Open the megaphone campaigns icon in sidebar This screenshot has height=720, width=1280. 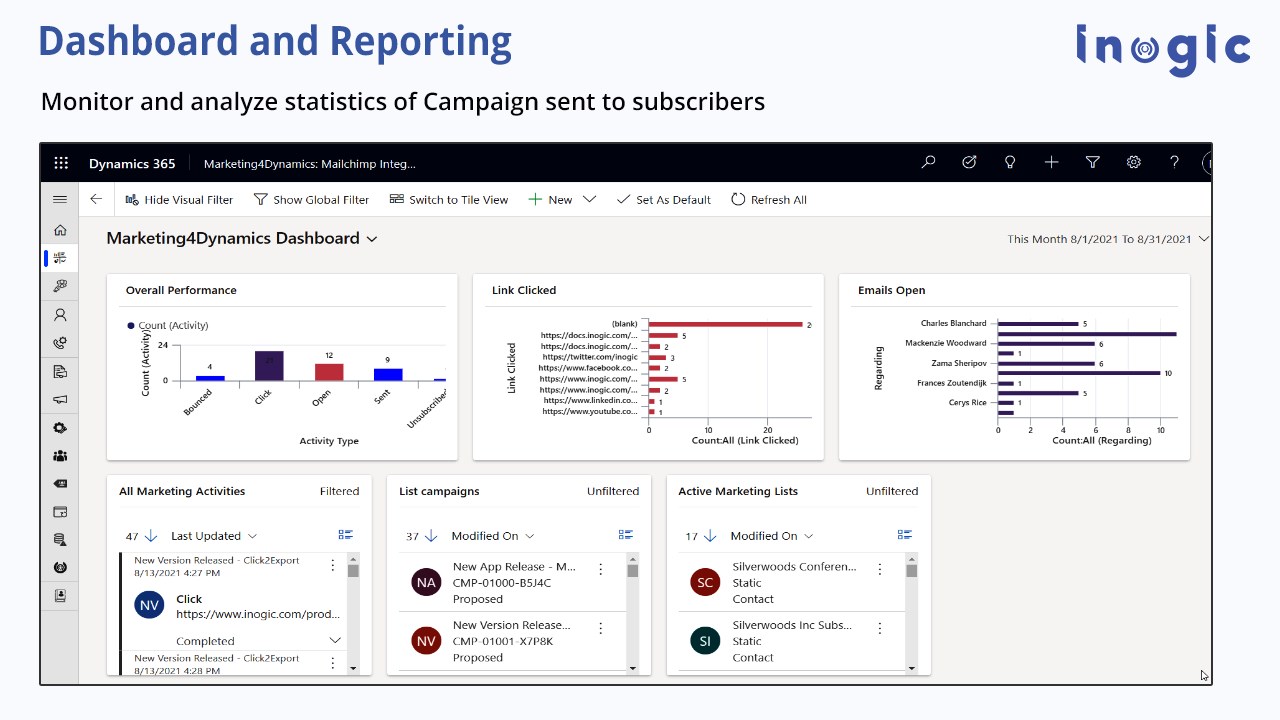point(60,400)
